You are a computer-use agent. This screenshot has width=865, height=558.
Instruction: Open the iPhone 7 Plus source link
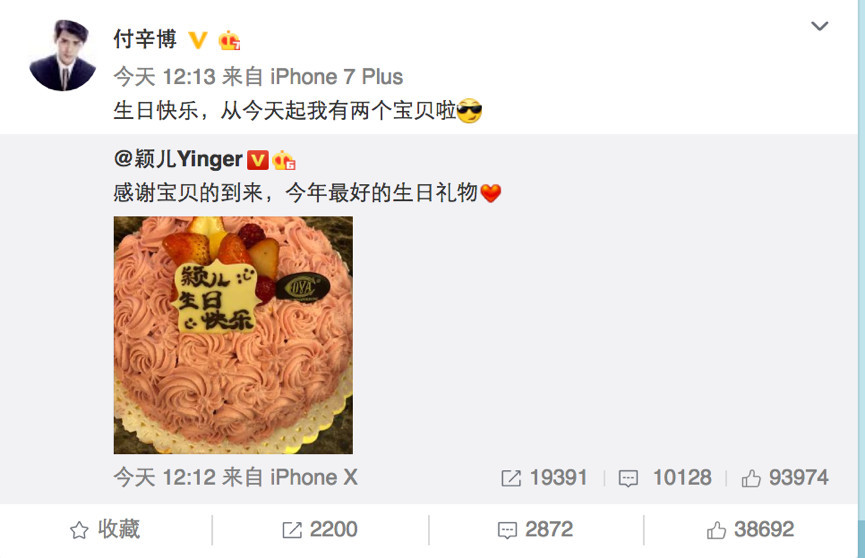pyautogui.click(x=336, y=76)
